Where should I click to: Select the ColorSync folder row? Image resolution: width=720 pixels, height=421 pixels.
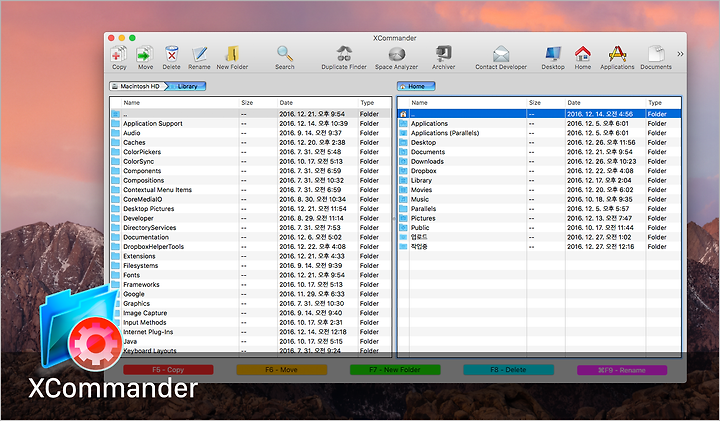tap(251, 162)
